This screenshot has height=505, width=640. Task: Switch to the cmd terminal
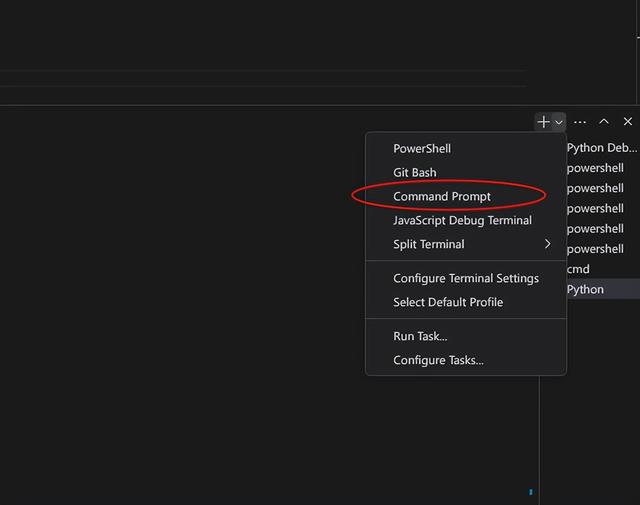click(579, 269)
